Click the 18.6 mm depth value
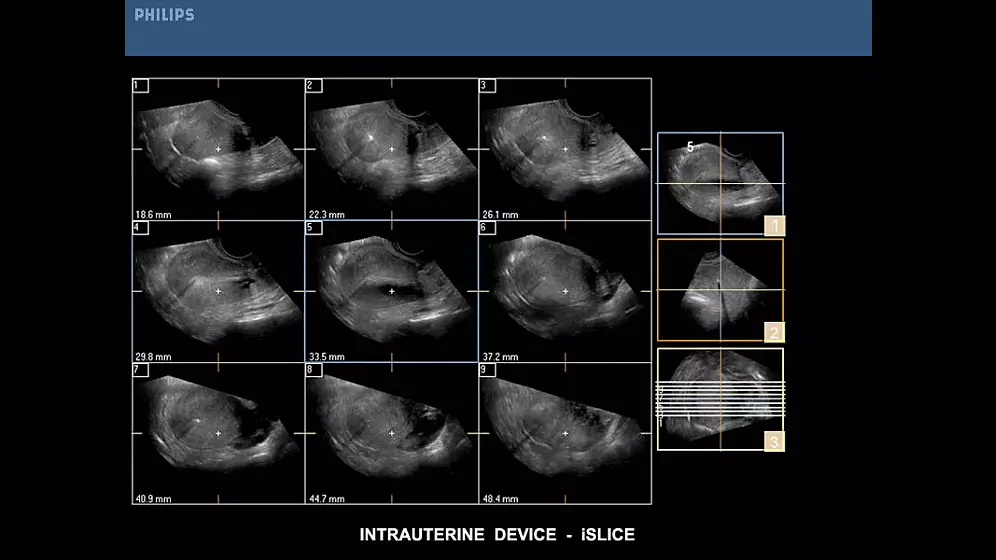 153,215
